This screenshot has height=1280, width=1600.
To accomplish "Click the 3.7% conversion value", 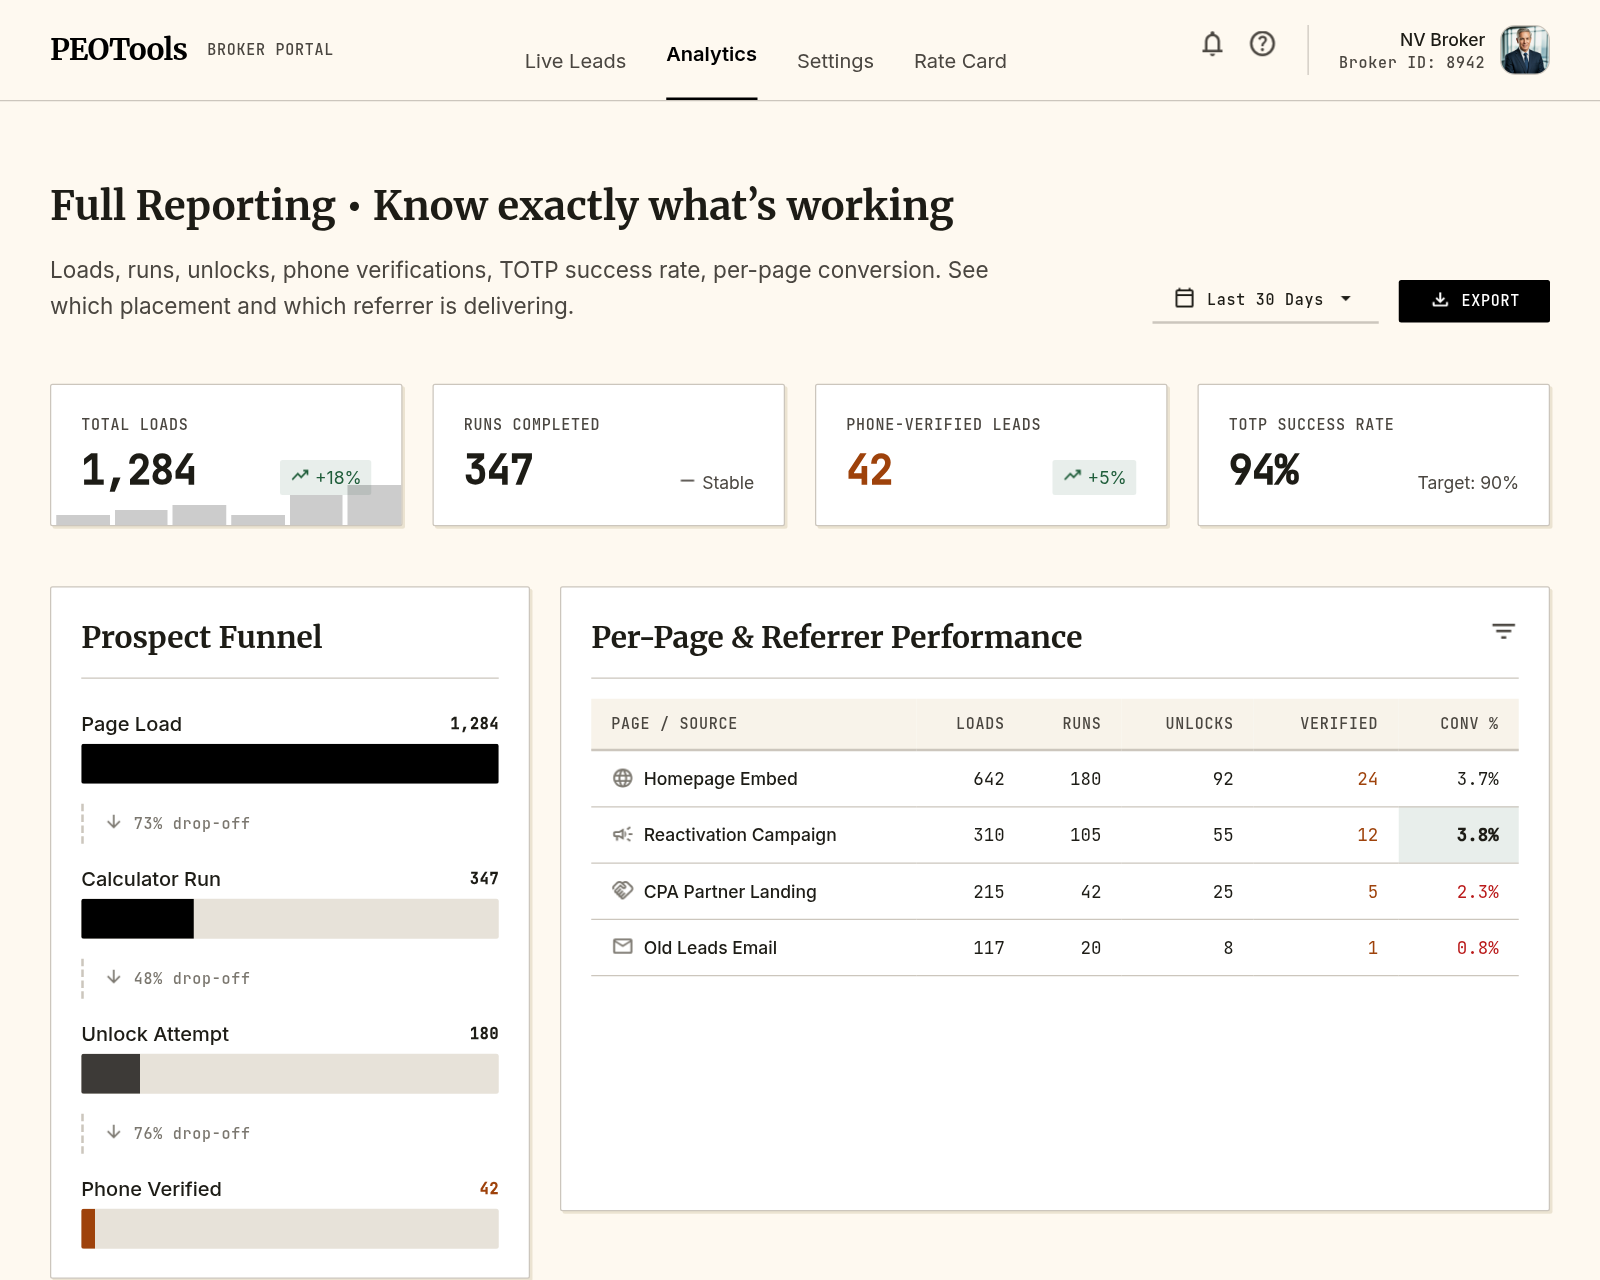I will [x=1478, y=779].
